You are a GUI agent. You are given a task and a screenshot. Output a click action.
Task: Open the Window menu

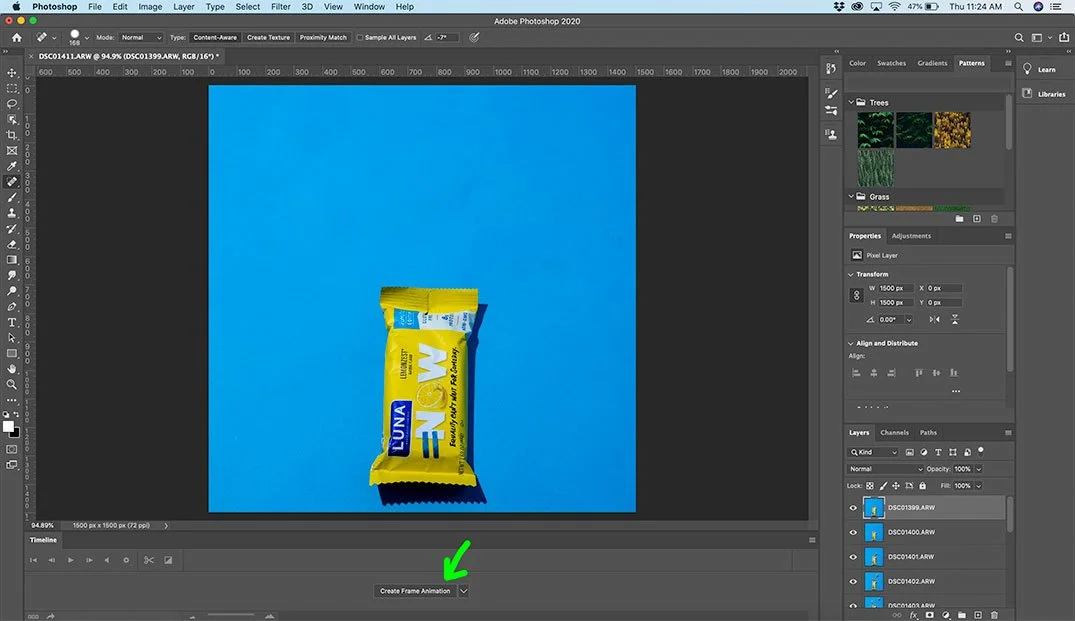[369, 7]
